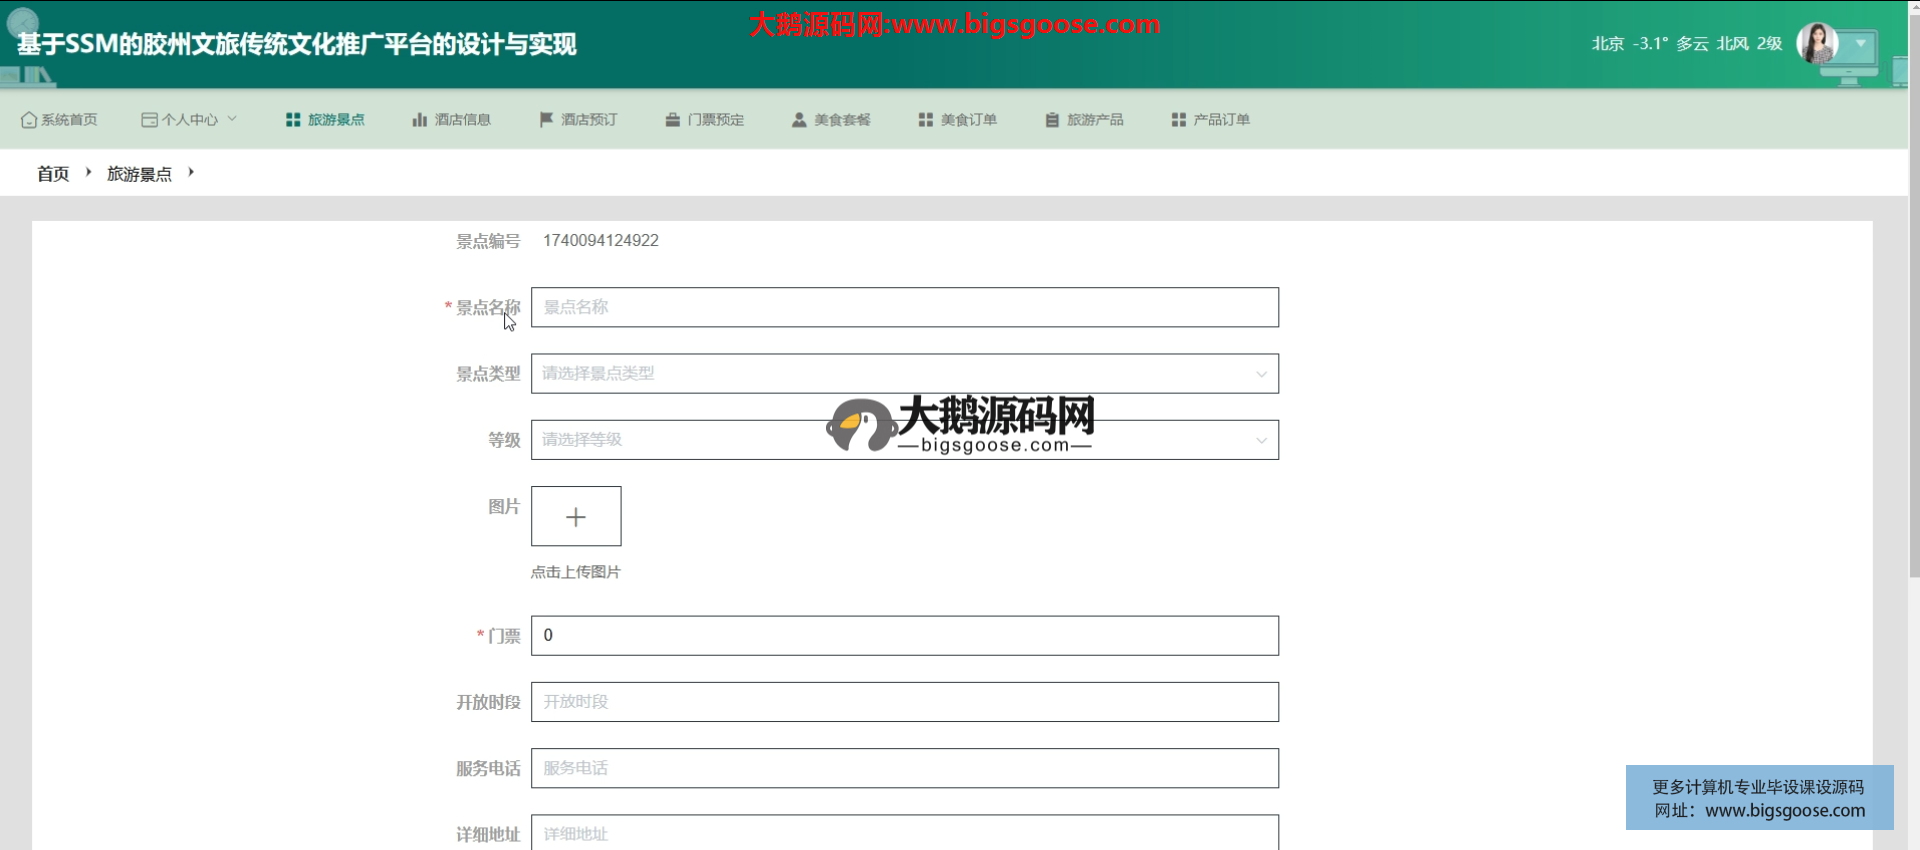Open the 产品订单 menu item
Screen dimensions: 1920x850
pyautogui.click(x=1210, y=120)
